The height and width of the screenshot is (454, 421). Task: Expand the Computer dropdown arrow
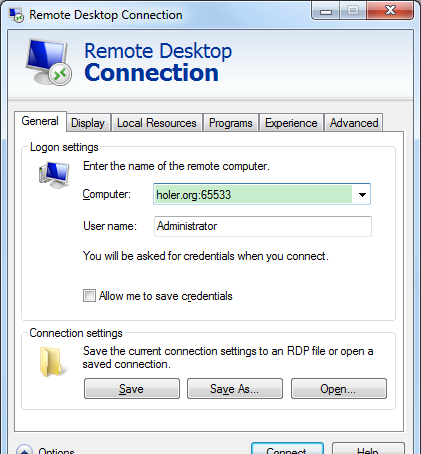362,194
